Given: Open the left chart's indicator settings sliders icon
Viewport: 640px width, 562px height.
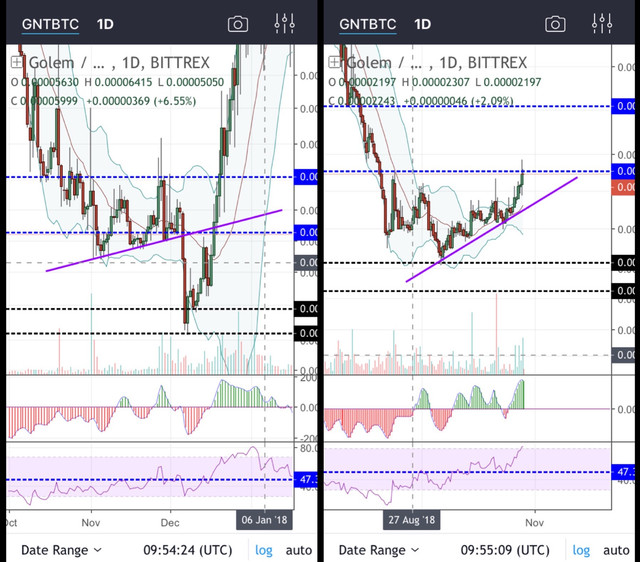Looking at the screenshot, I should [284, 24].
